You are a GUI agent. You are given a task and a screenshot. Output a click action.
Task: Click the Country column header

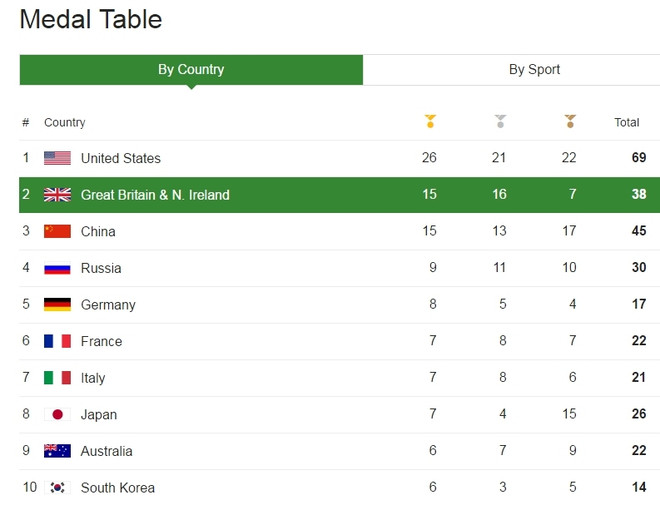65,122
